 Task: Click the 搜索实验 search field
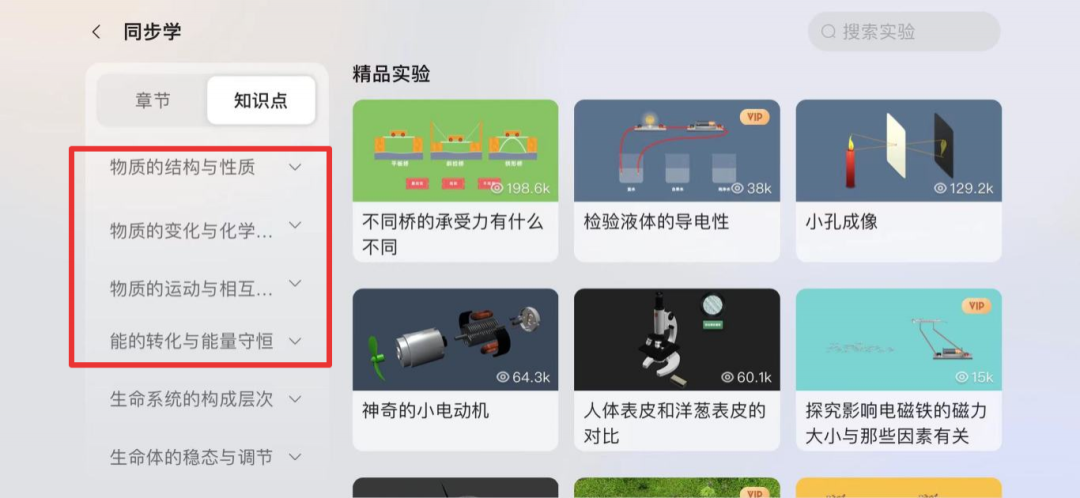[x=904, y=32]
